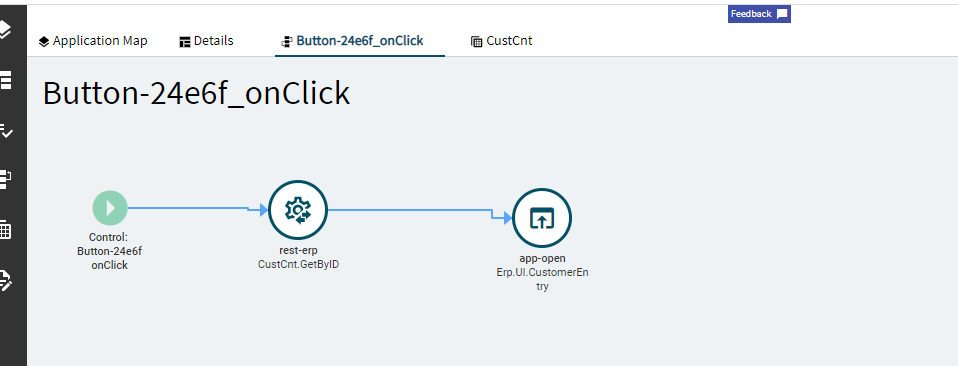Open the data grid icon in sidebar
Image resolution: width=958 pixels, height=366 pixels.
(5, 230)
